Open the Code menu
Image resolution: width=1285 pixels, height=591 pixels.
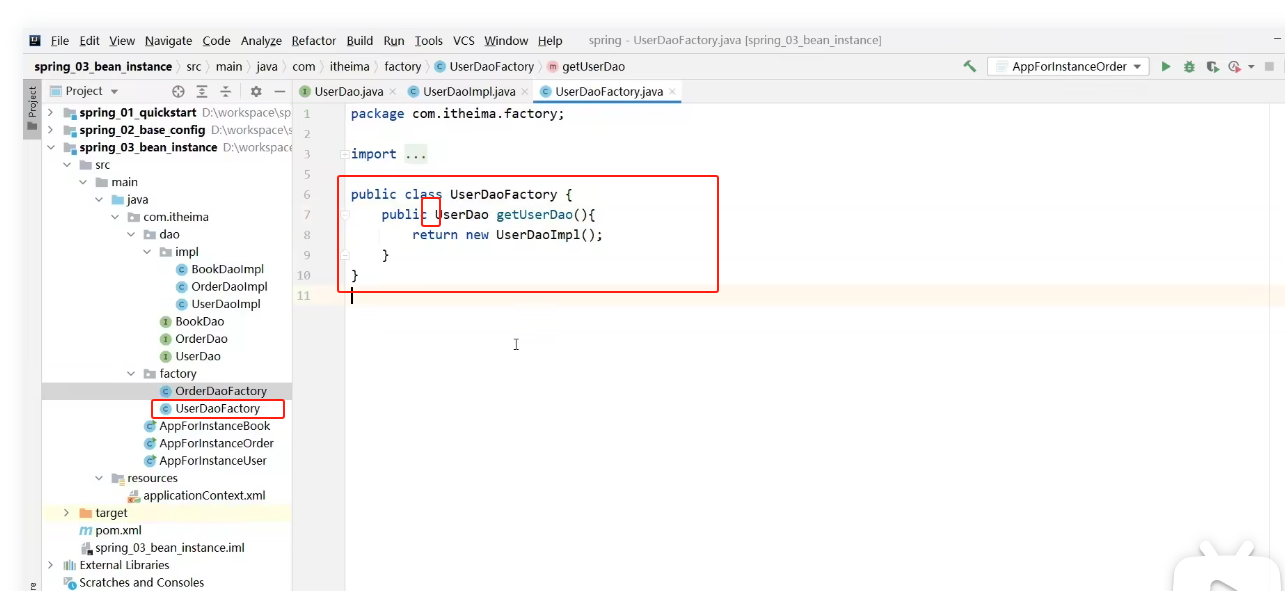coord(216,41)
